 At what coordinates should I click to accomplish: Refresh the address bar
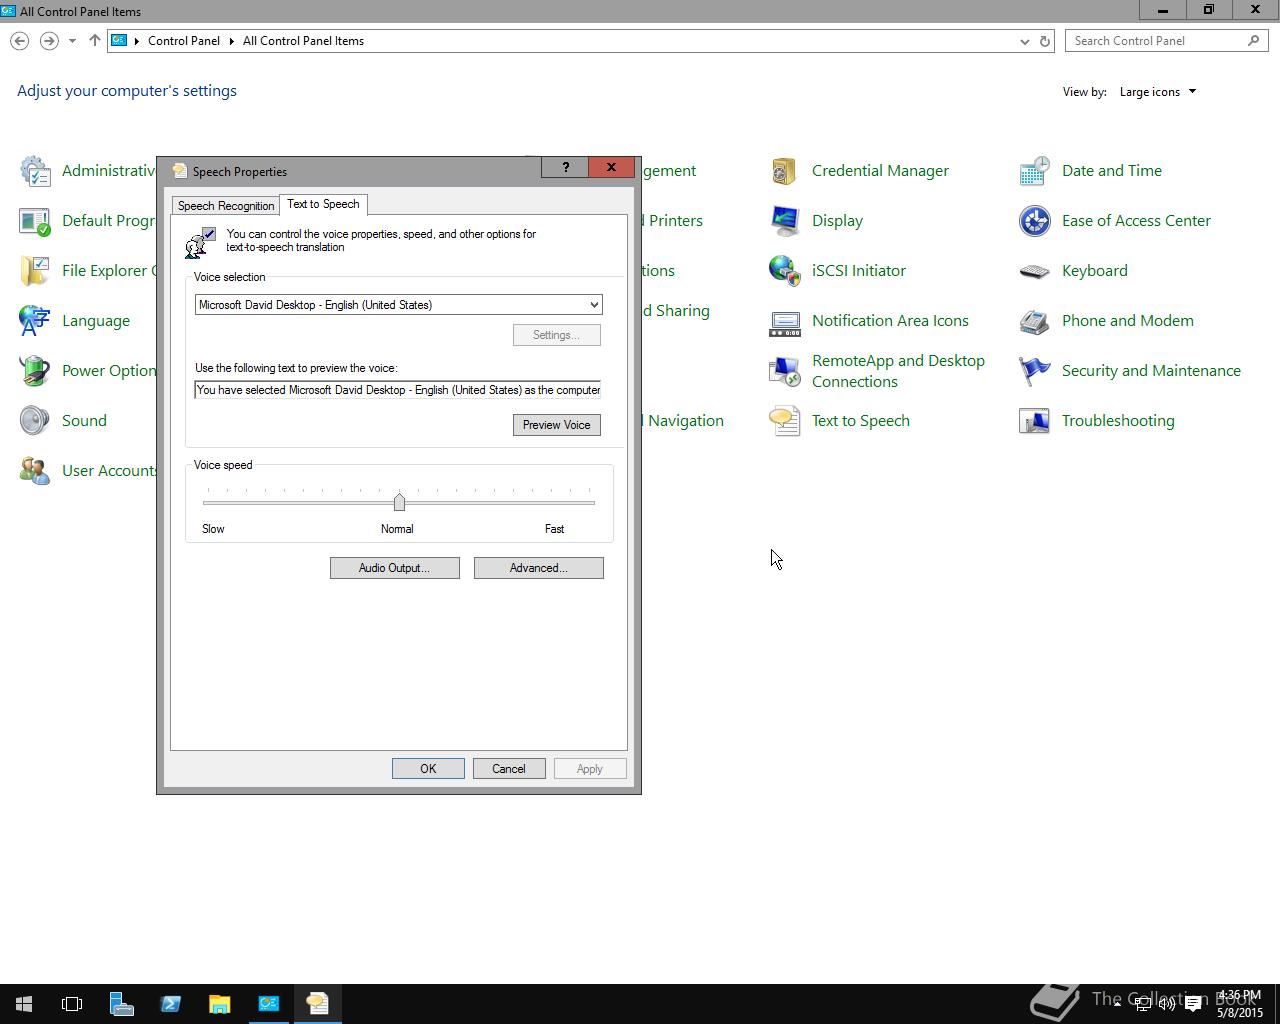pyautogui.click(x=1044, y=41)
